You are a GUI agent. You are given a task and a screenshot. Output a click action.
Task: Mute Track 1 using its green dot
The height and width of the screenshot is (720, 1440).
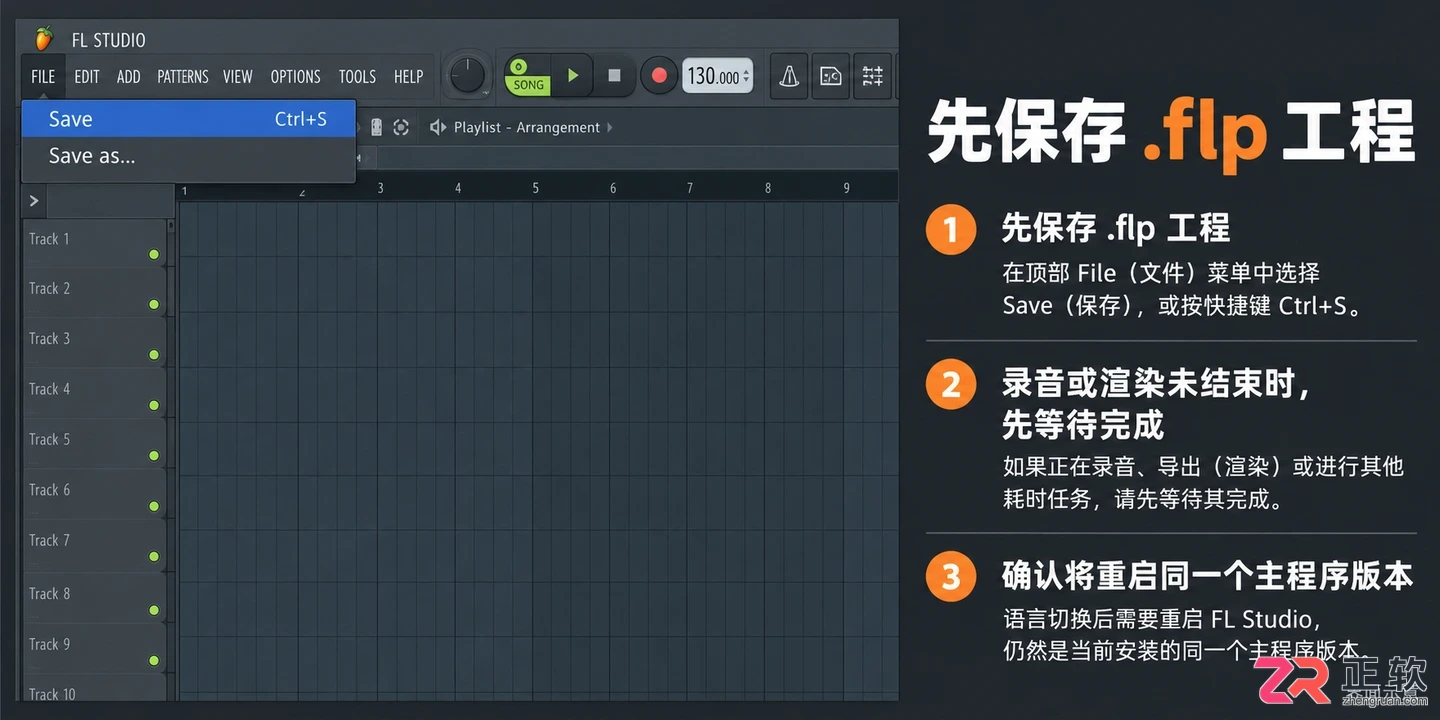click(x=154, y=255)
